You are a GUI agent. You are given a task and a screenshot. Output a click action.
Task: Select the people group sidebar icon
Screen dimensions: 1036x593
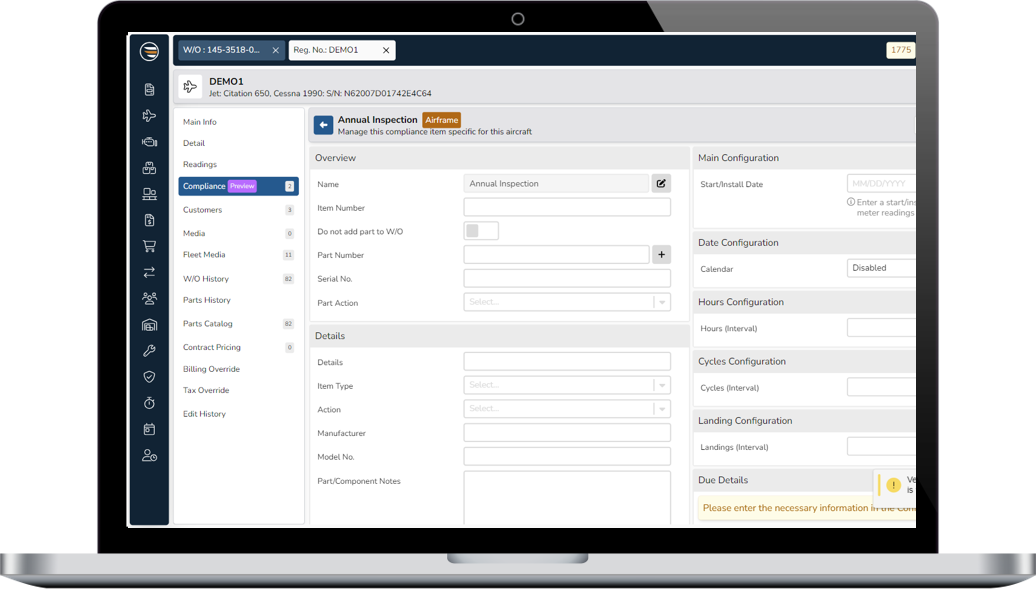[149, 297]
